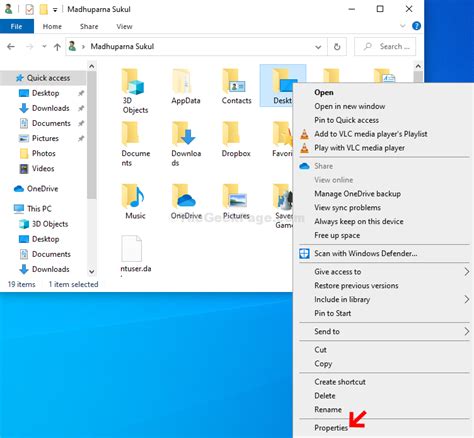The image size is (474, 438).
Task: Open the address bar history dropdown
Action: pos(318,47)
